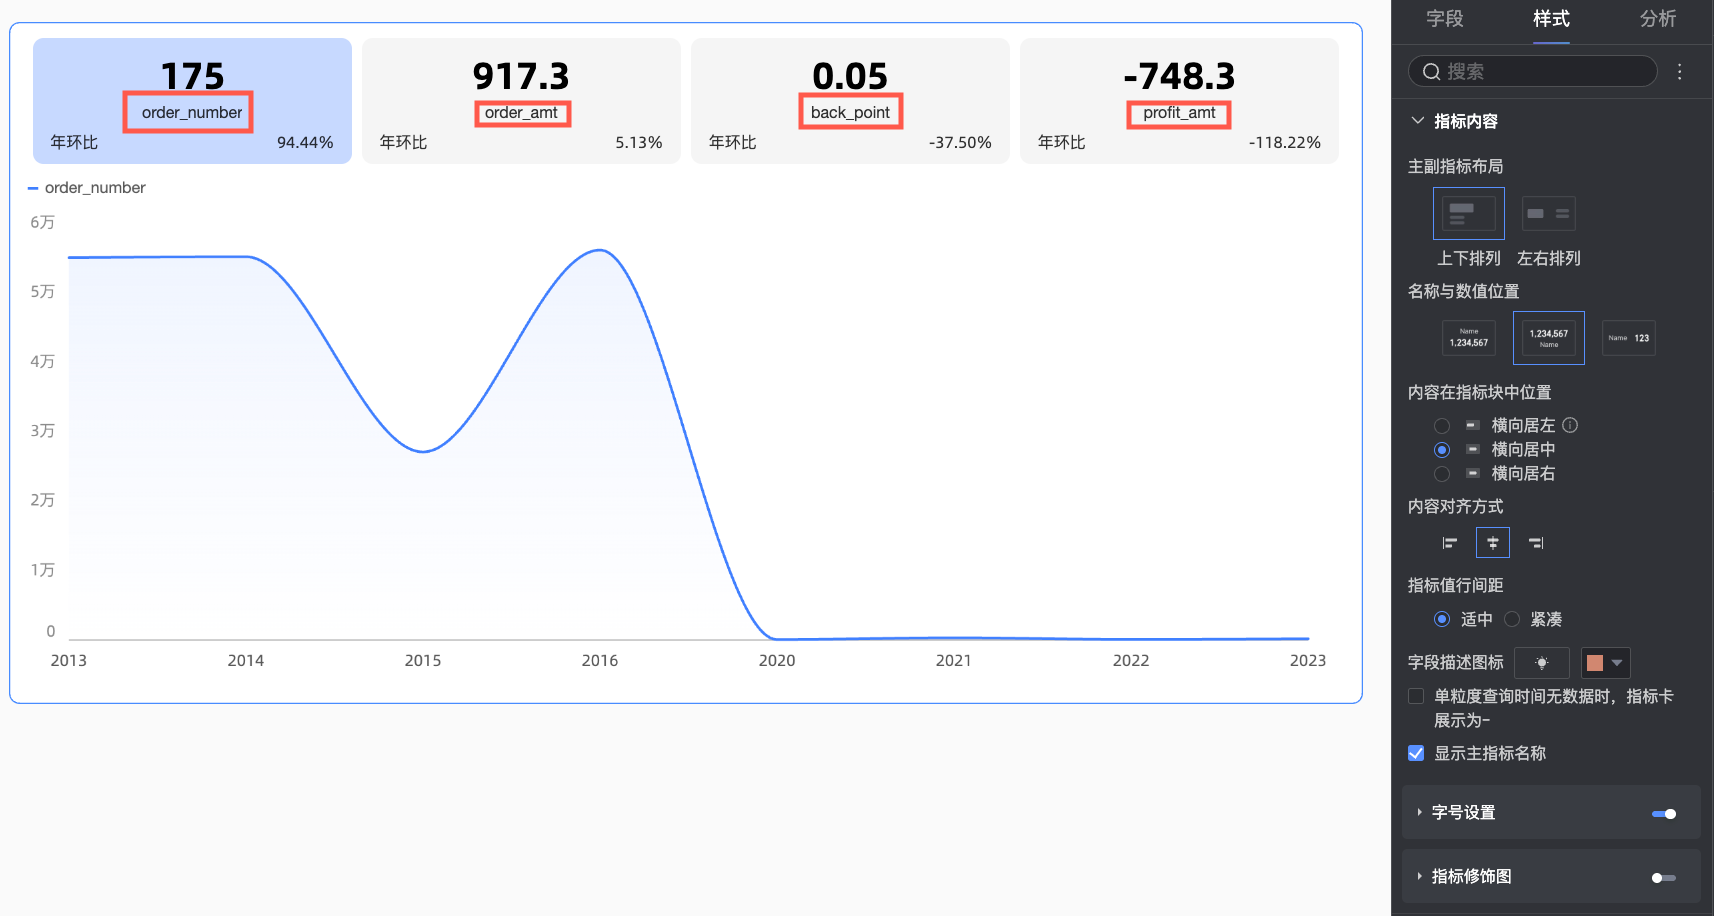Open the 字段描述图标 color swatch dropdown
This screenshot has height=916, width=1714.
[x=1605, y=663]
